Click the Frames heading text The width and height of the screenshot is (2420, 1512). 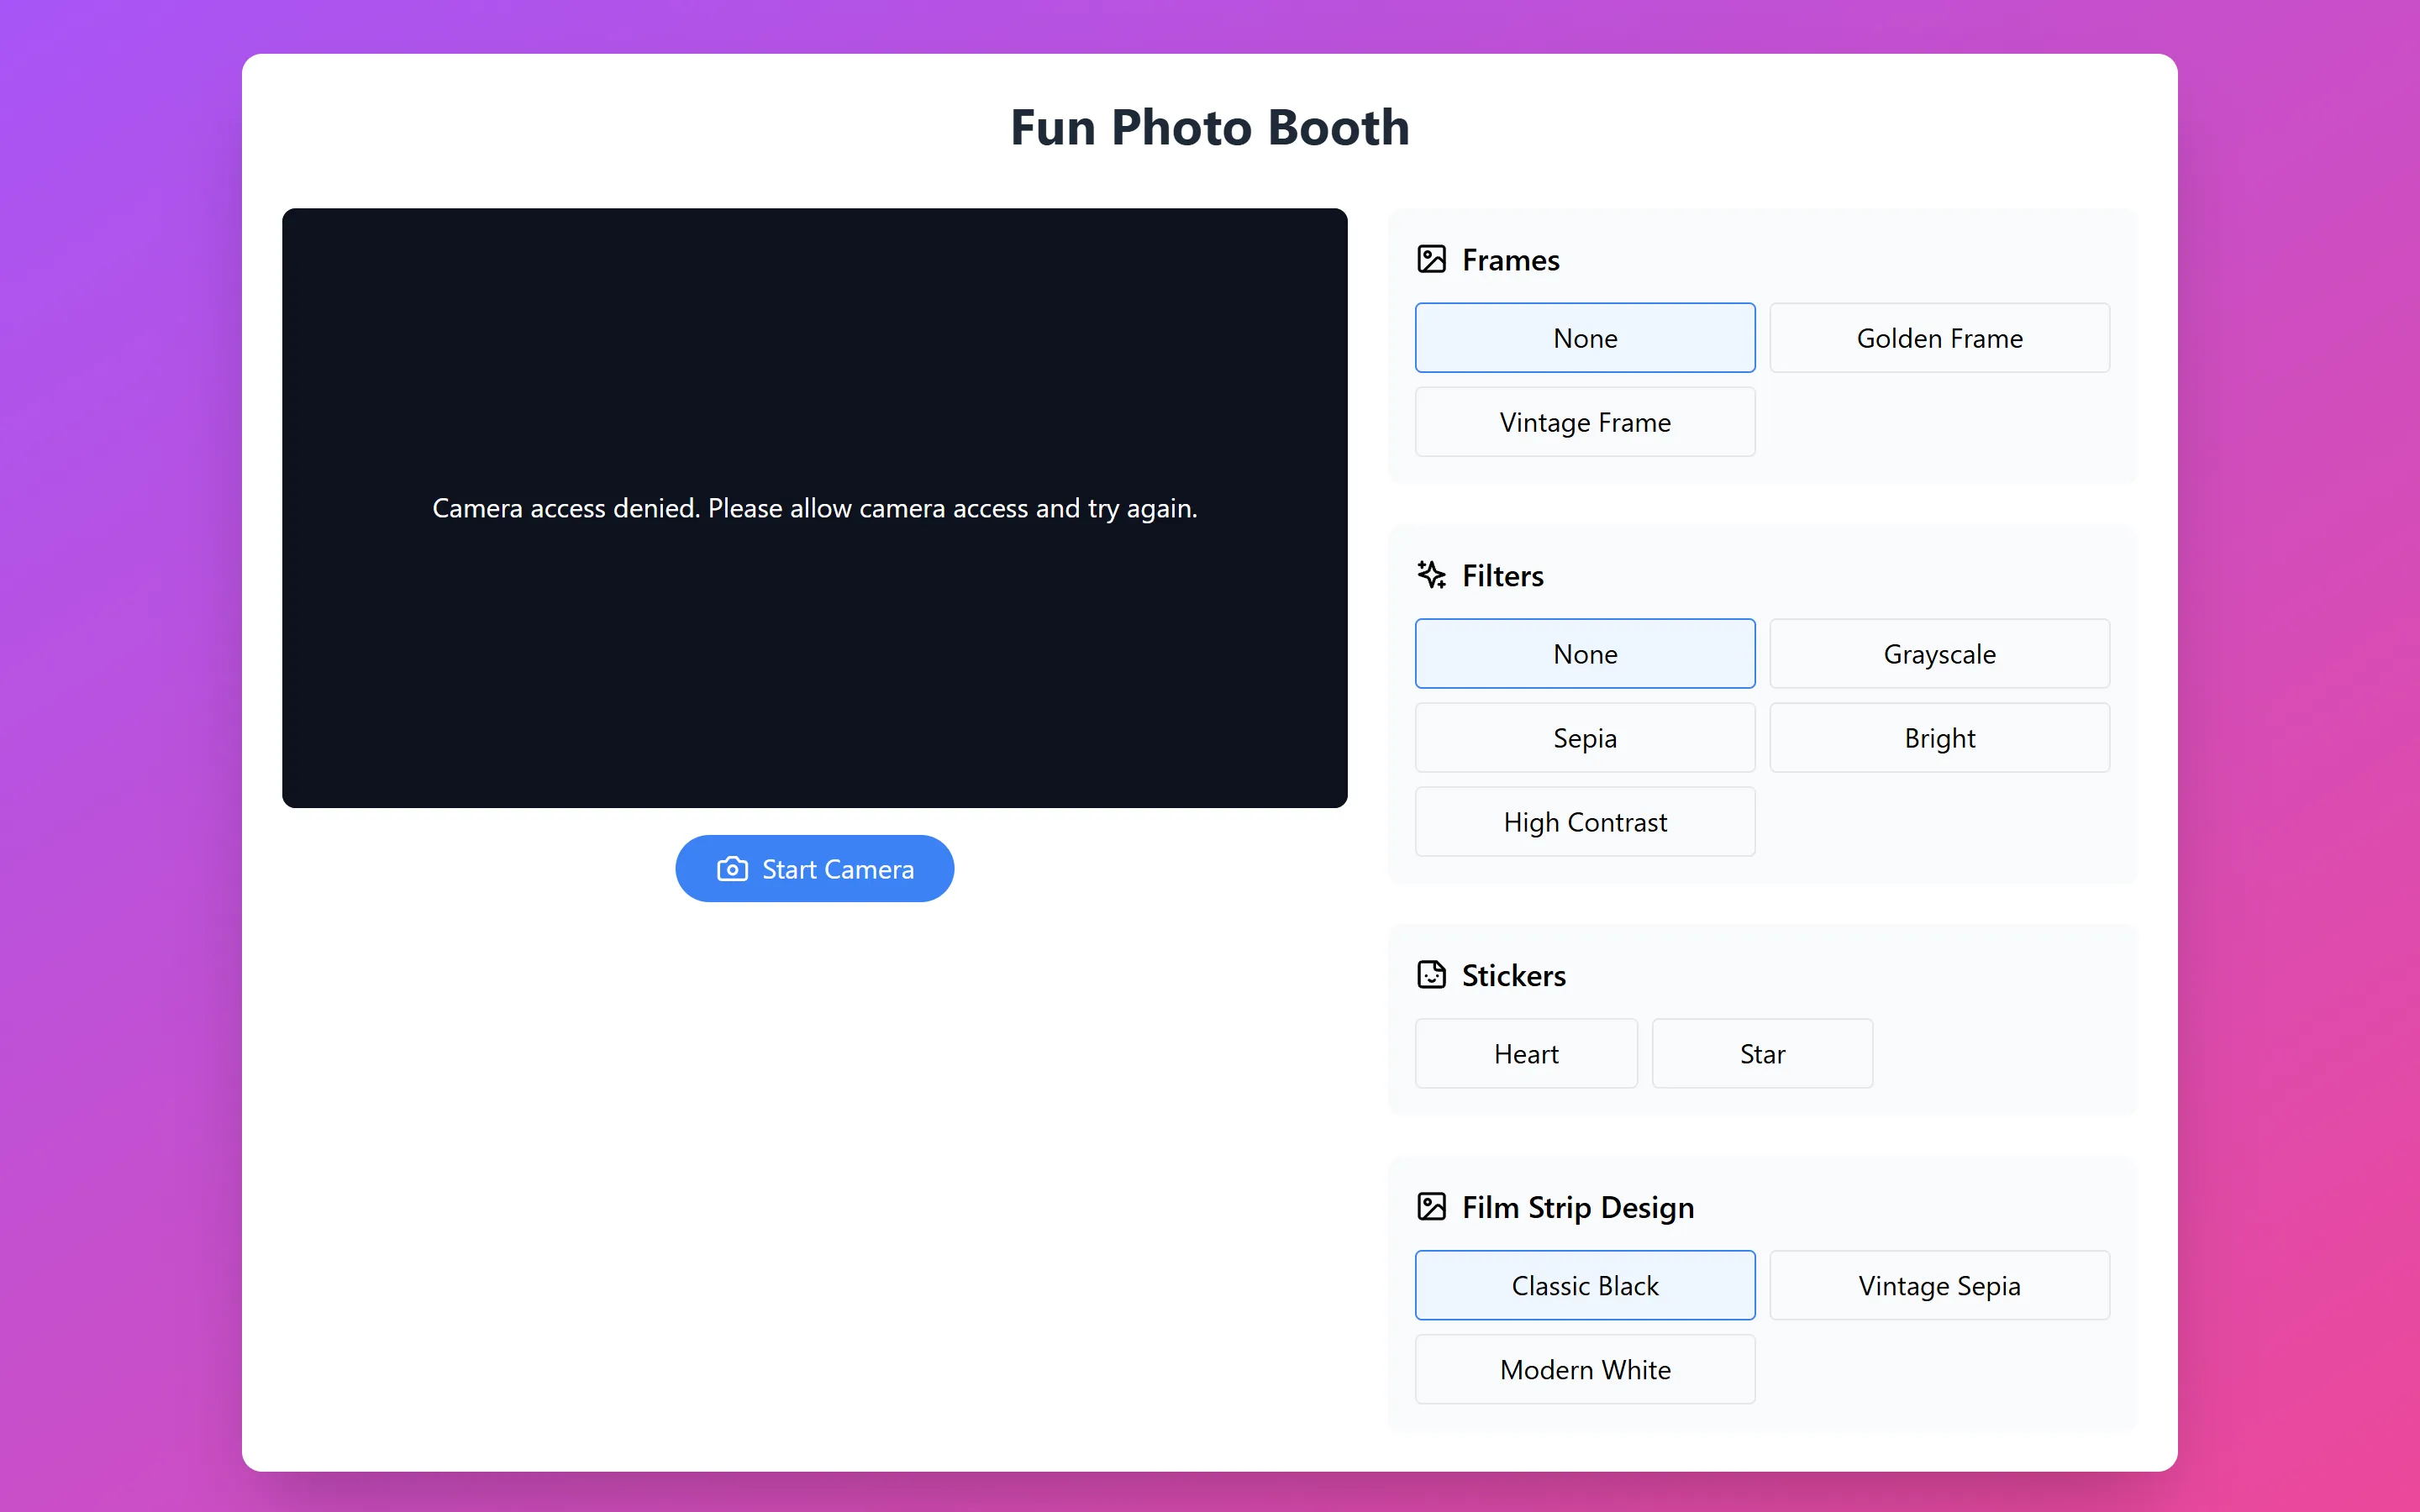(1510, 260)
